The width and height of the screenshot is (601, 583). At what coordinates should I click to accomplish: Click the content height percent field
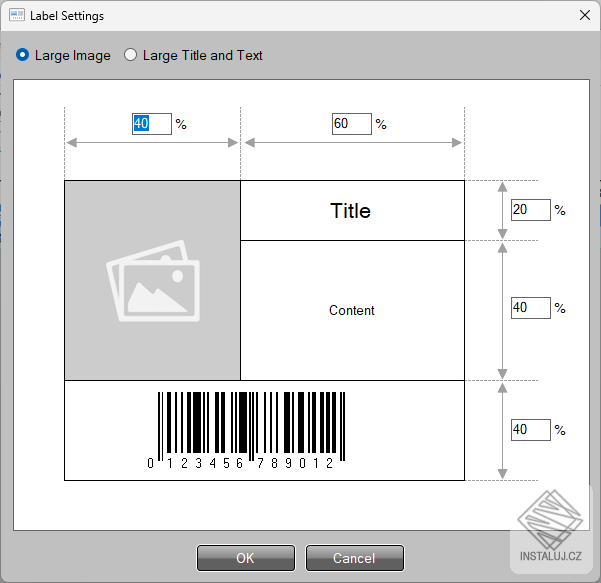(530, 308)
